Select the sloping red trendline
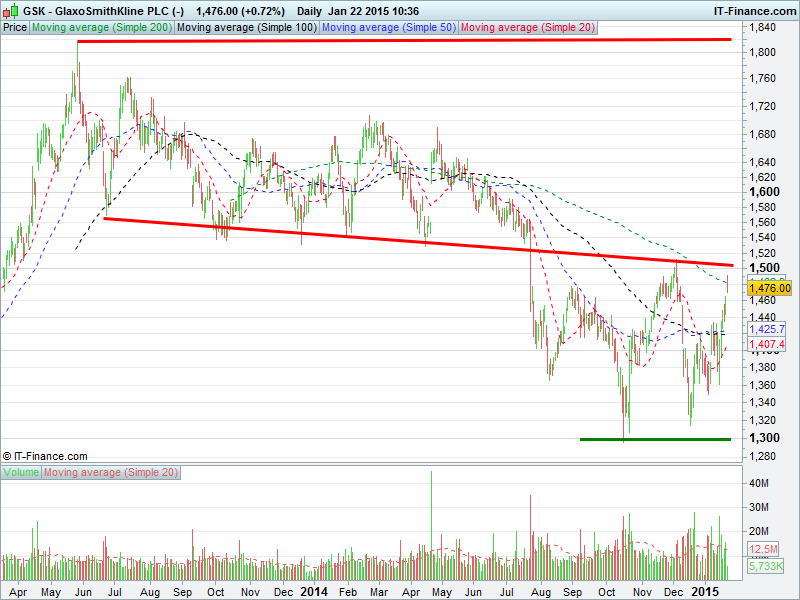The image size is (800, 600). (x=418, y=242)
